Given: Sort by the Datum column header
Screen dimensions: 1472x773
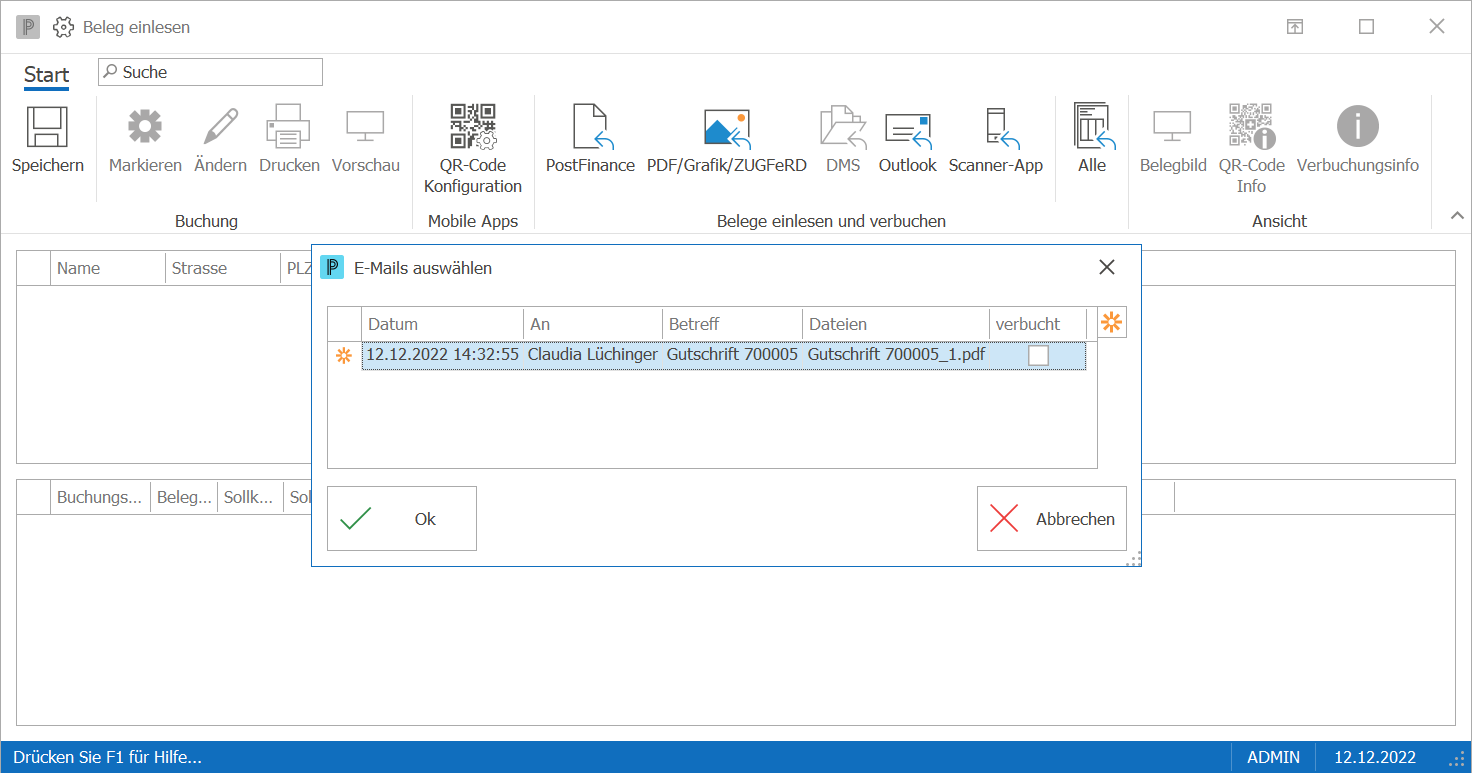Looking at the screenshot, I should [442, 324].
